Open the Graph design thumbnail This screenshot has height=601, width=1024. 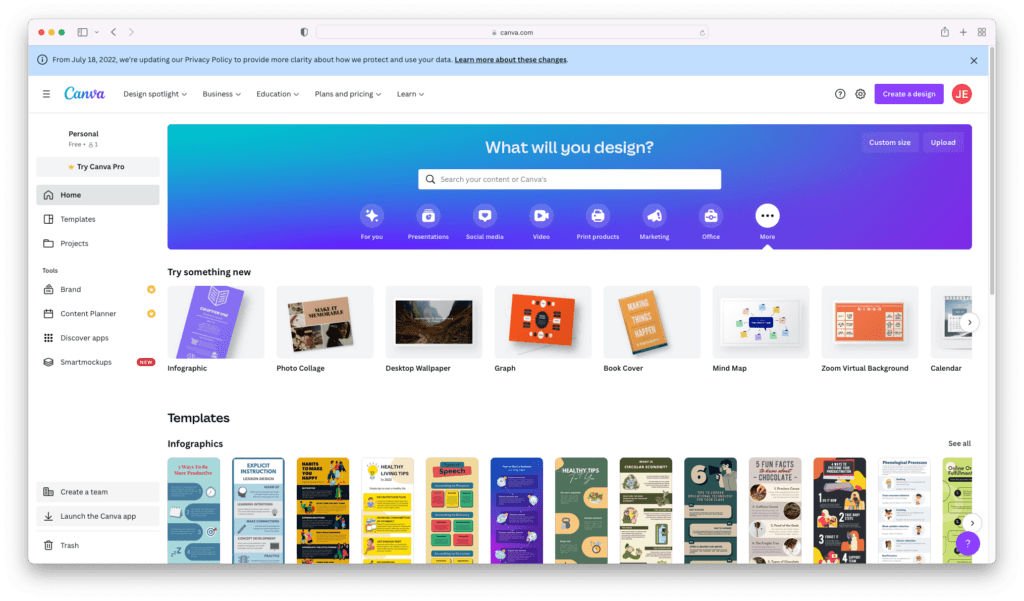pyautogui.click(x=543, y=322)
